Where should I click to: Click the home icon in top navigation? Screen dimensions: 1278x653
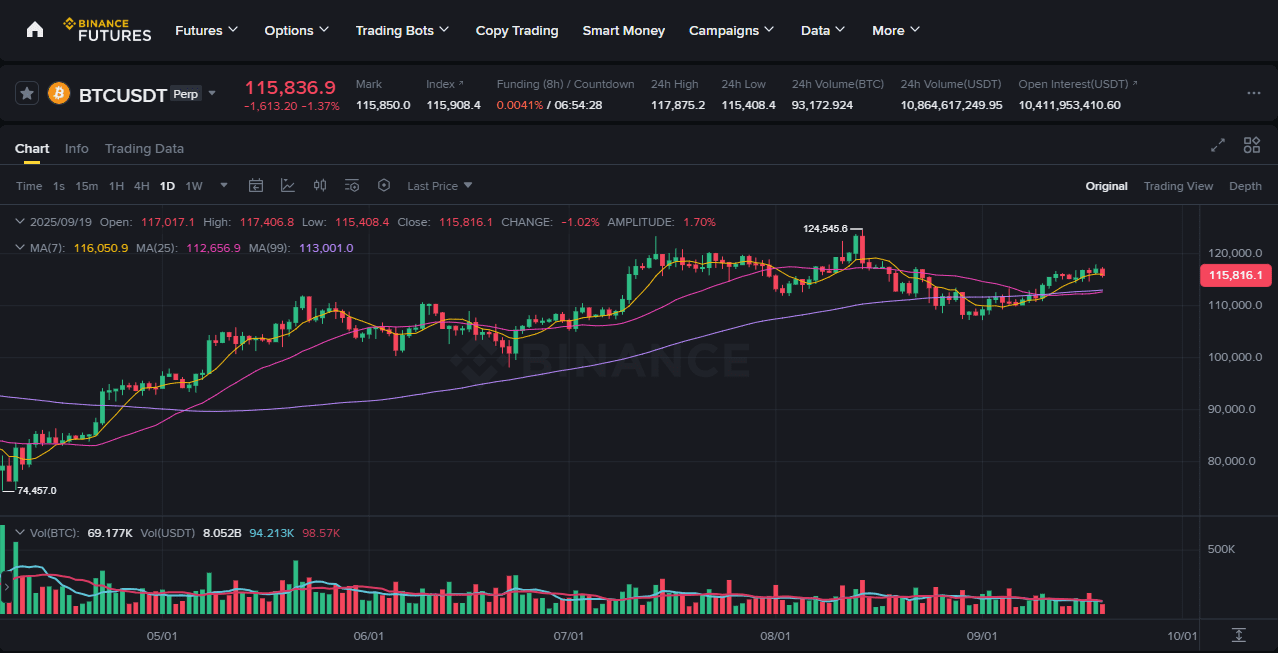pyautogui.click(x=35, y=30)
